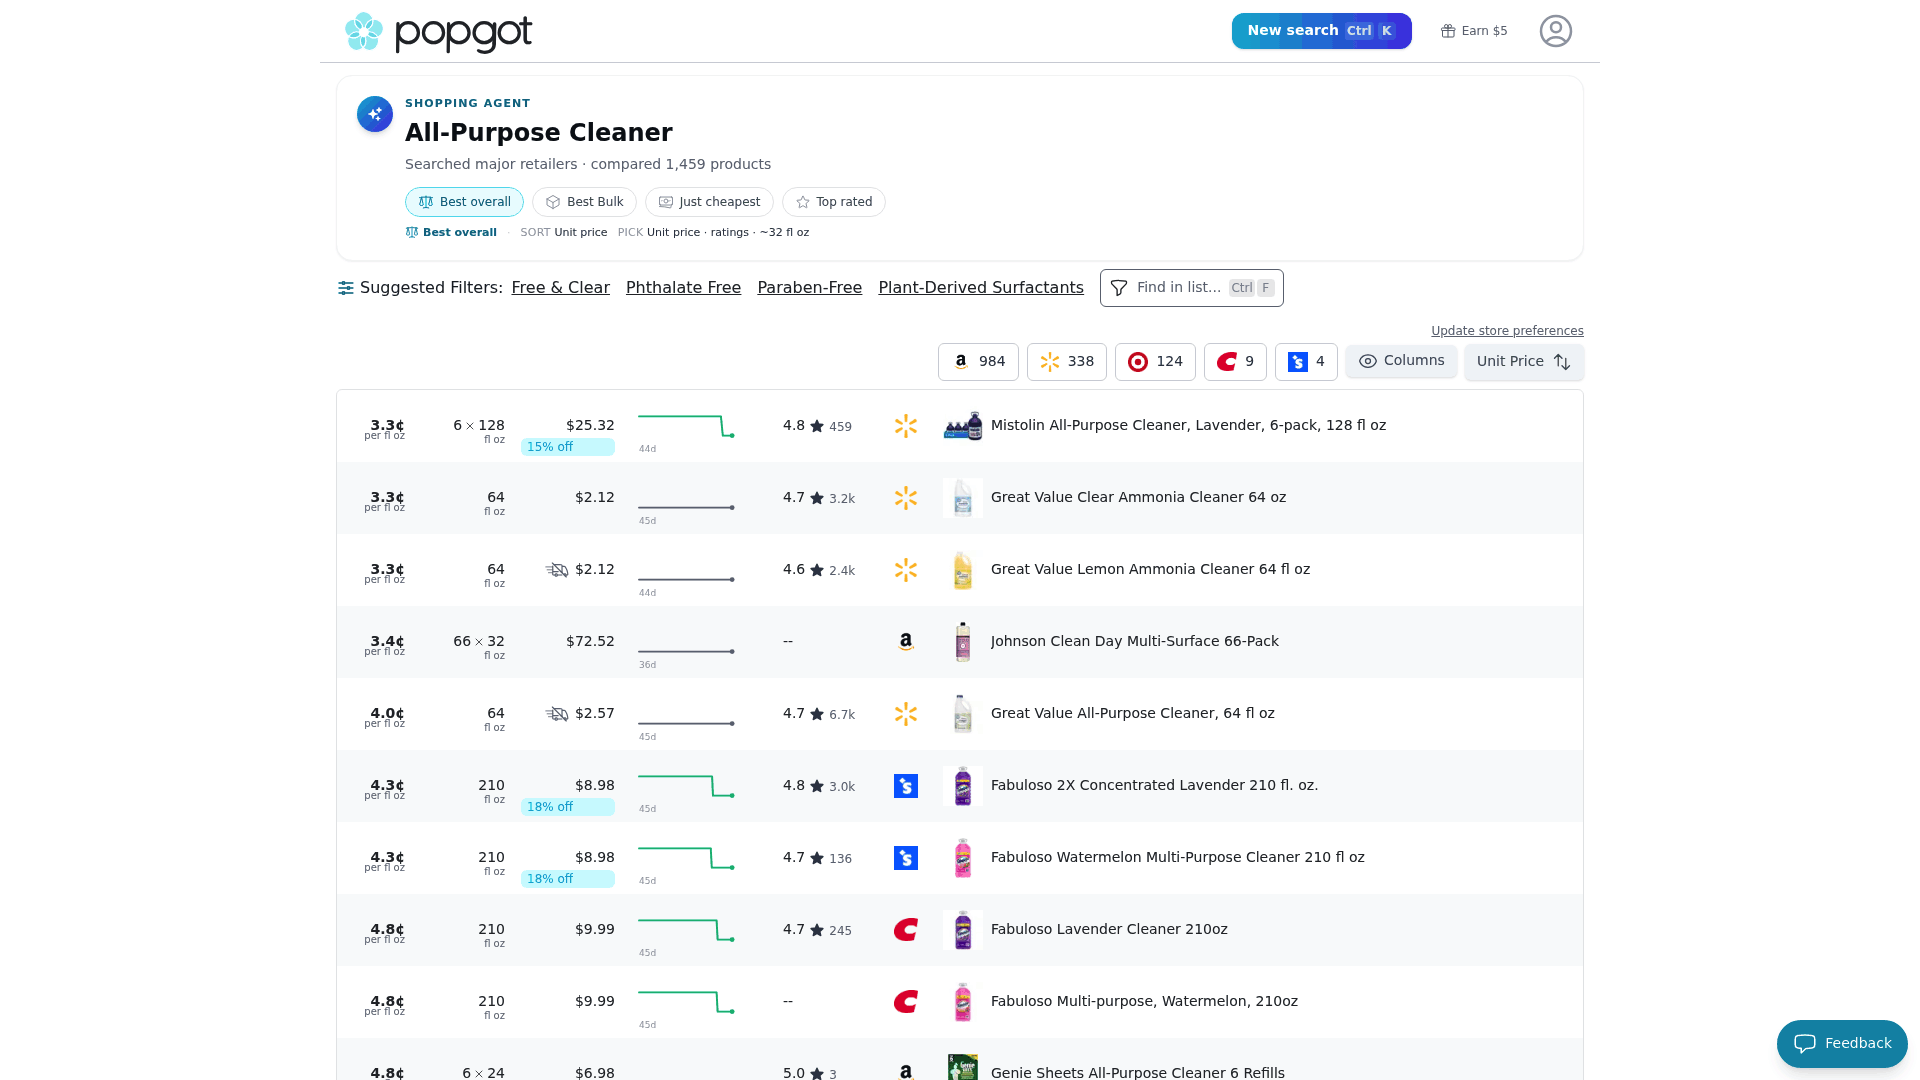
Task: Open Great Value All-Purpose Cleaner 64 fl oz
Action: pyautogui.click(x=1132, y=714)
